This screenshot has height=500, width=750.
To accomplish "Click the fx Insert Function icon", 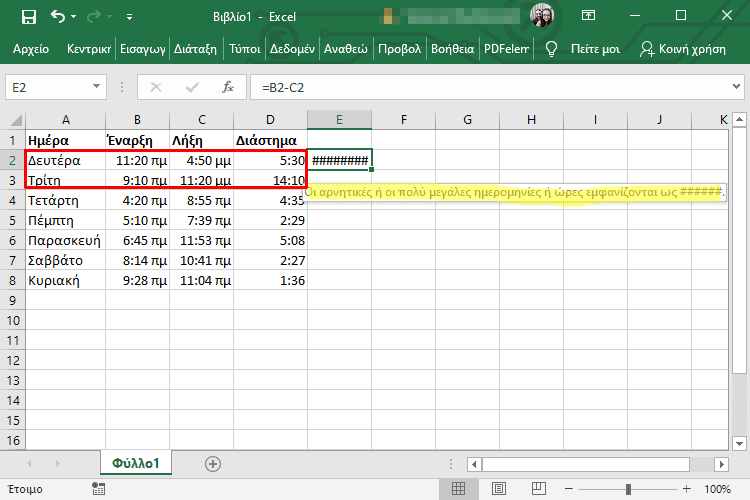I will [228, 87].
